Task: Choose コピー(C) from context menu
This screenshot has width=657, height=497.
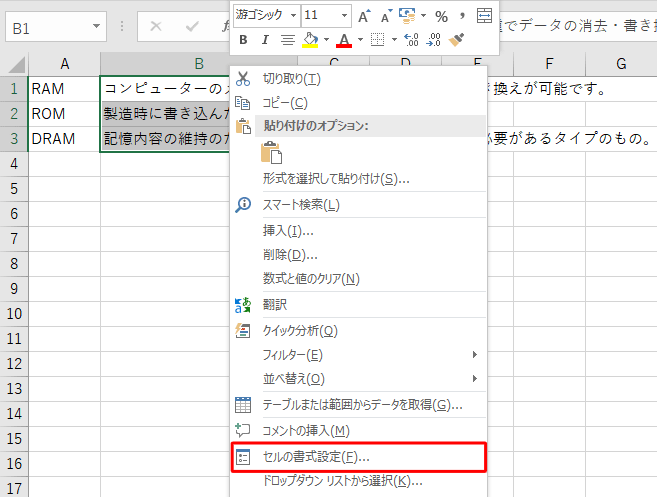Action: [359, 103]
